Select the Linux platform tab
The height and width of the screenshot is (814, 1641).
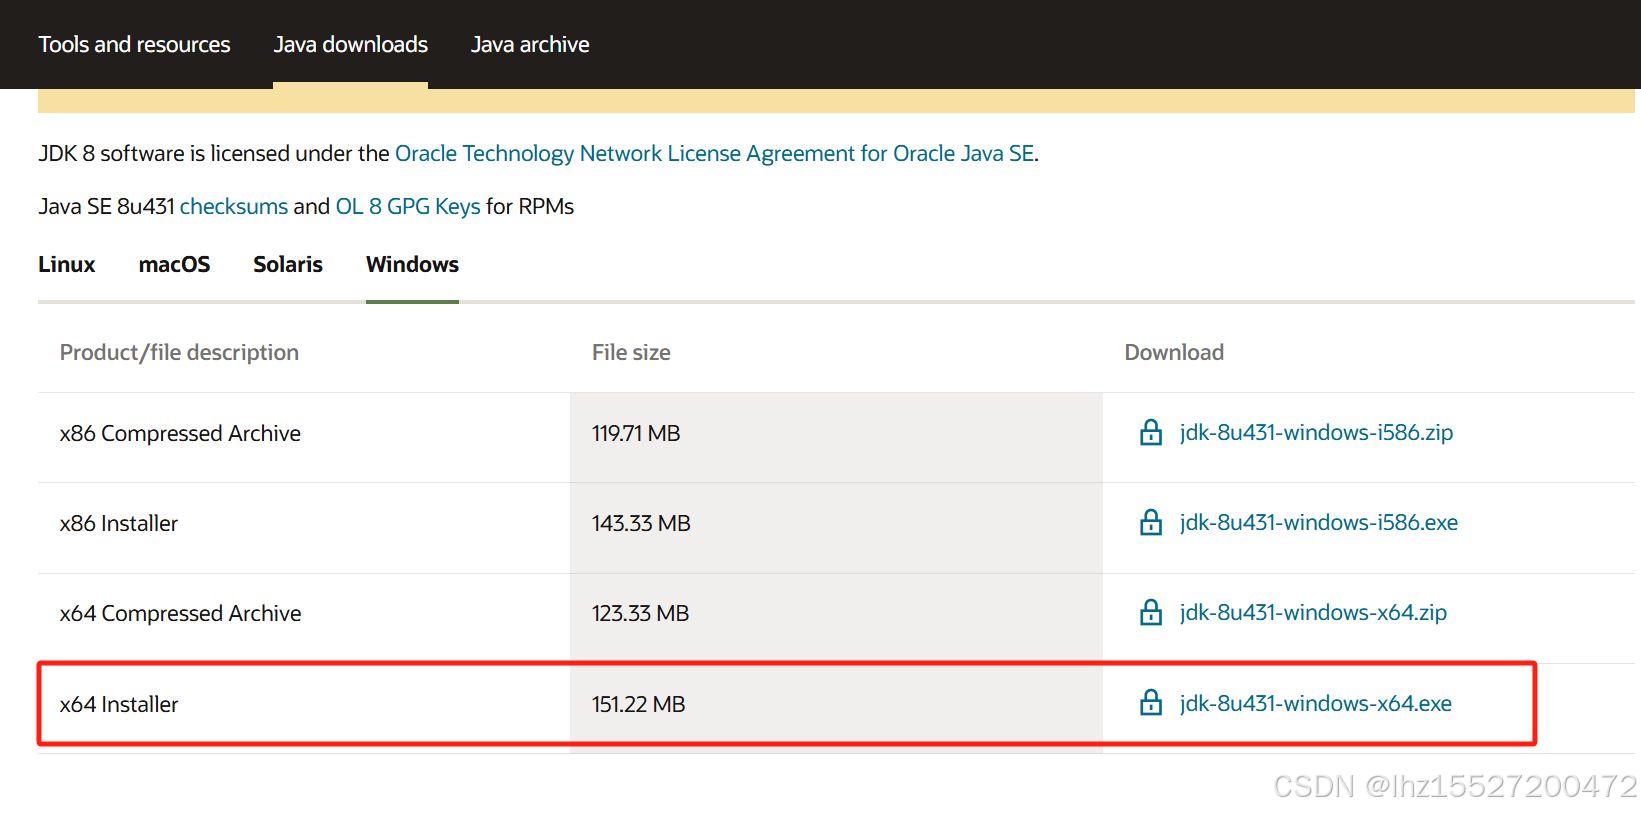[x=67, y=264]
